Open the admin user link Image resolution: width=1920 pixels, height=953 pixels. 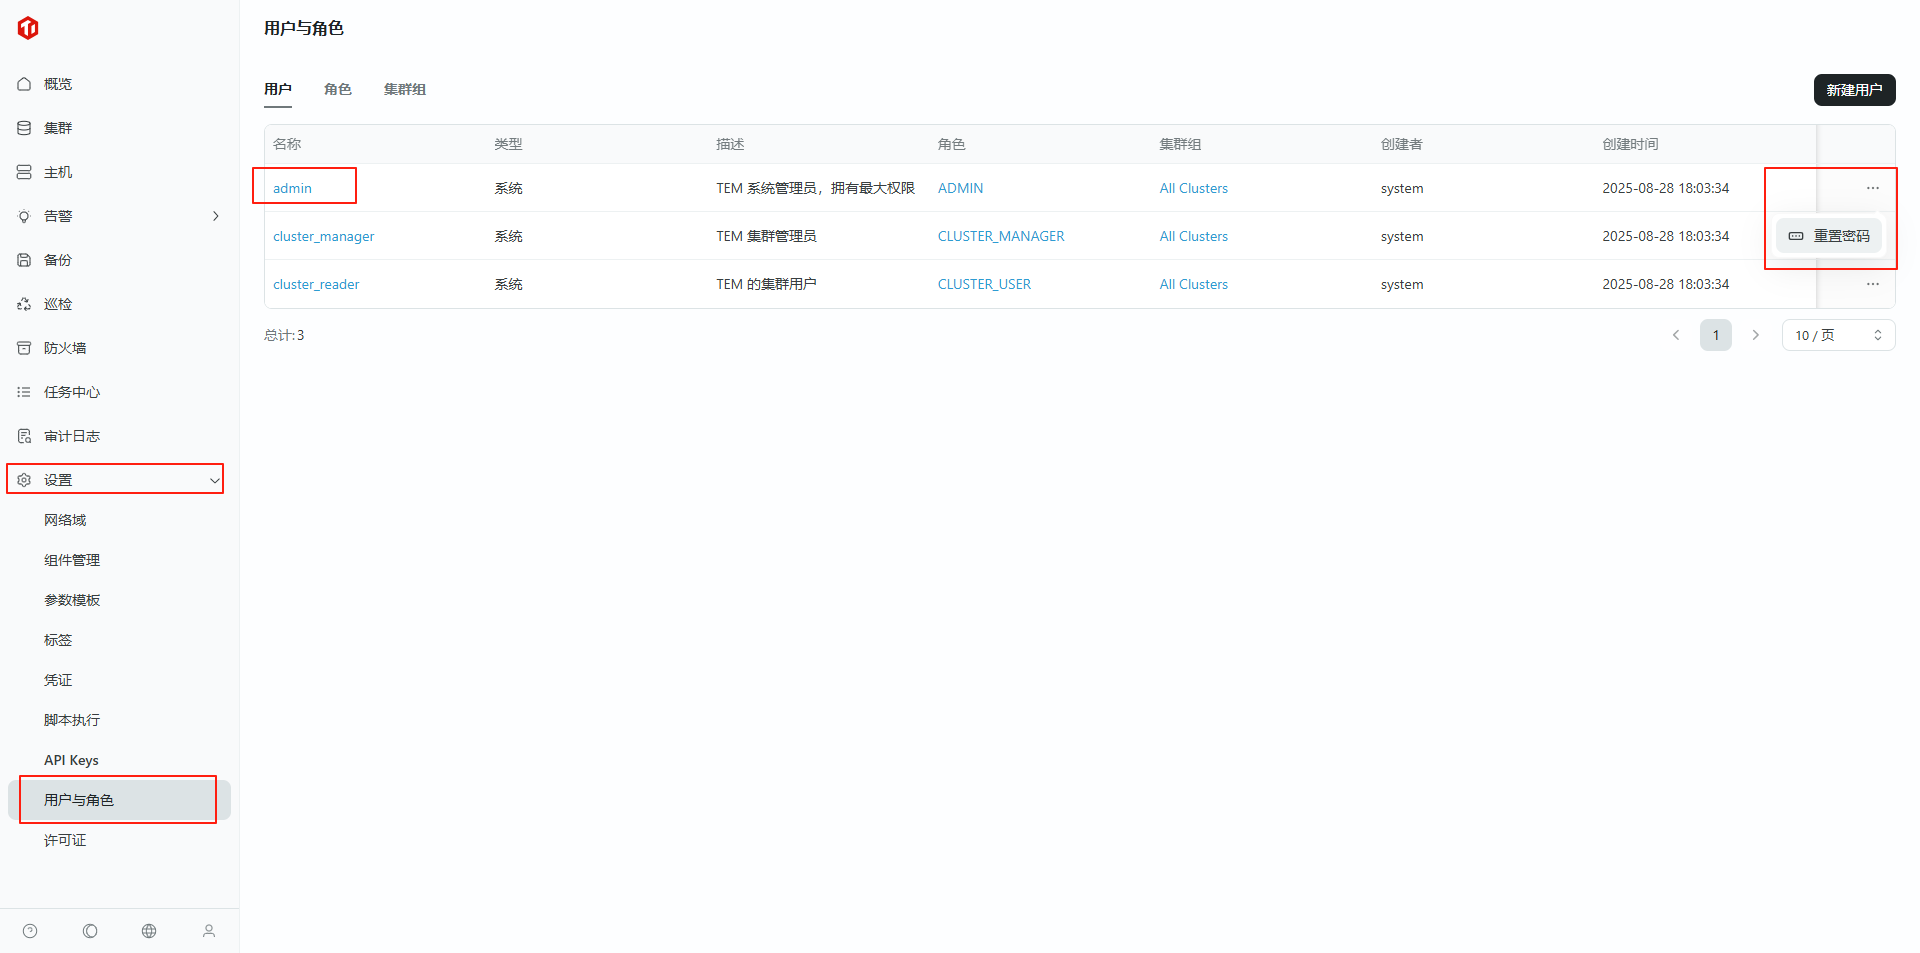pyautogui.click(x=292, y=188)
